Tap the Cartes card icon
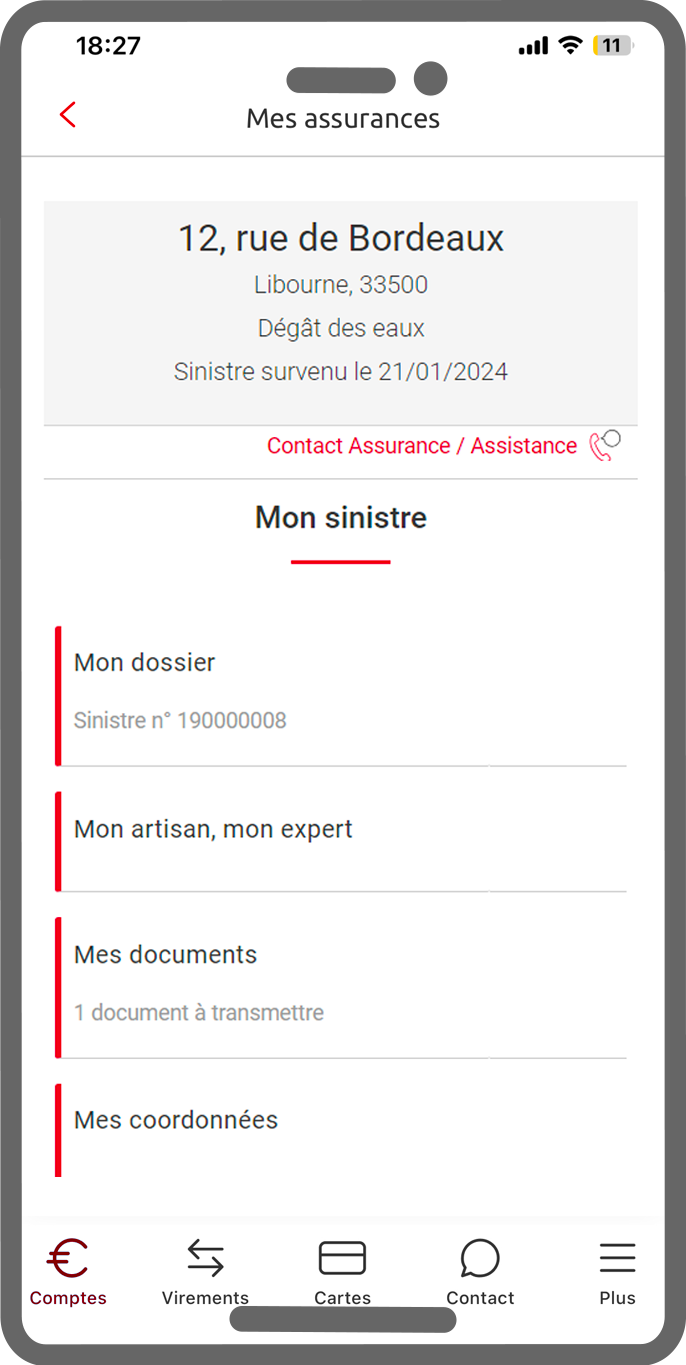Viewport: 686px width, 1365px height. point(342,1258)
